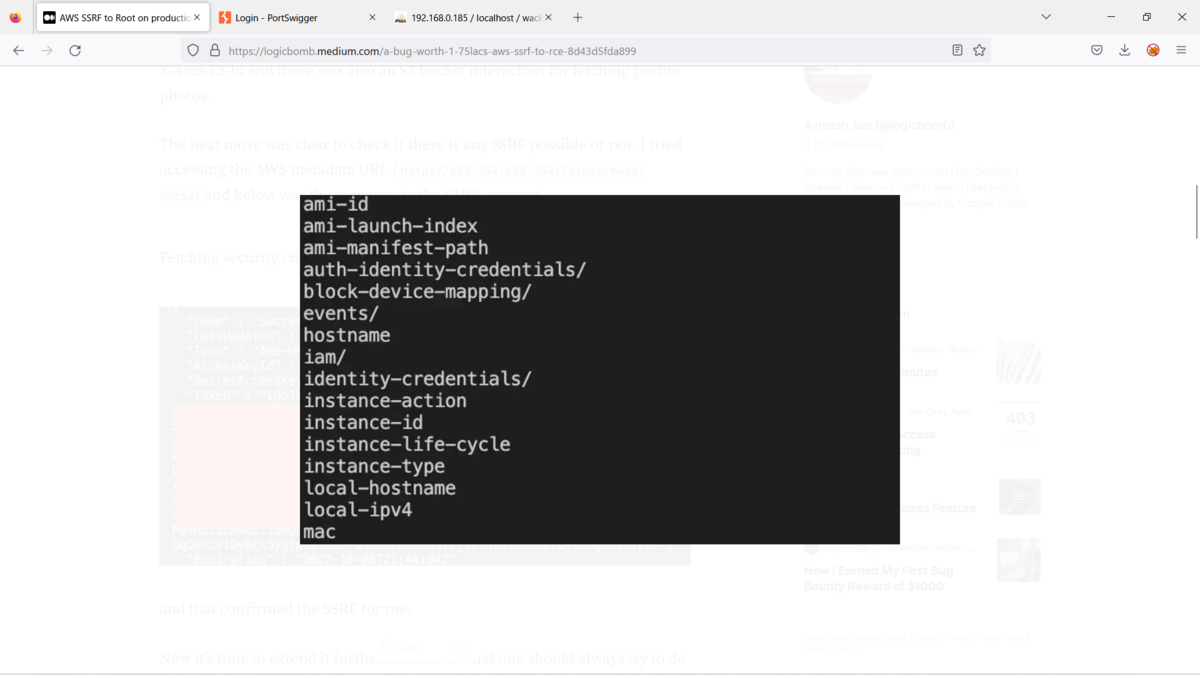Open Avinash Jain (@logicbomb) author link
The image size is (1200, 675).
pos(879,125)
